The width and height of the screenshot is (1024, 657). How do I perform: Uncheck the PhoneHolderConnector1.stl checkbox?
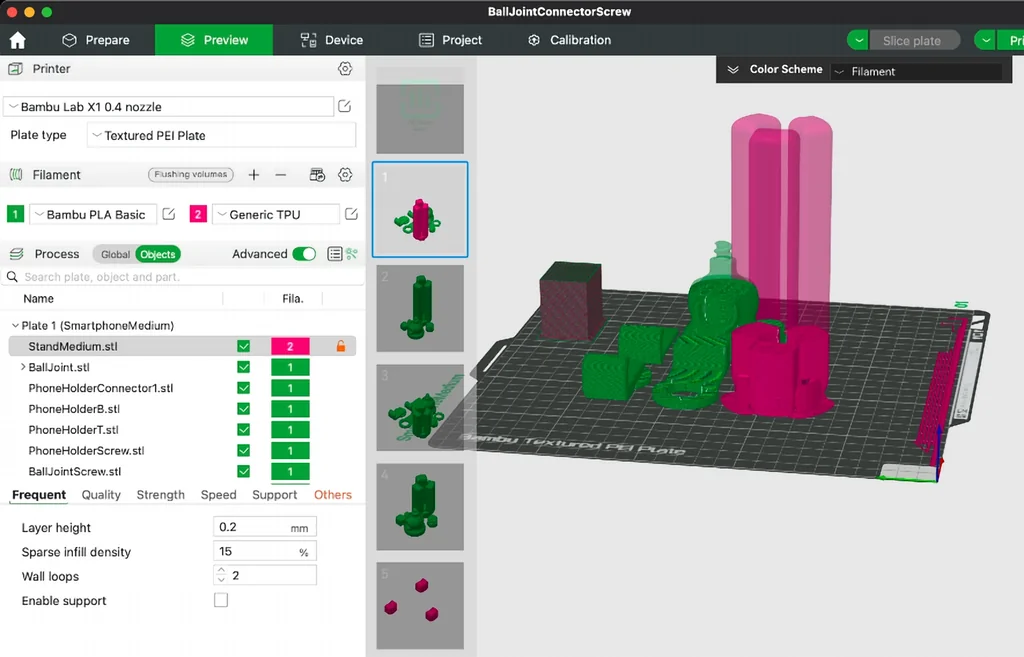tap(244, 388)
